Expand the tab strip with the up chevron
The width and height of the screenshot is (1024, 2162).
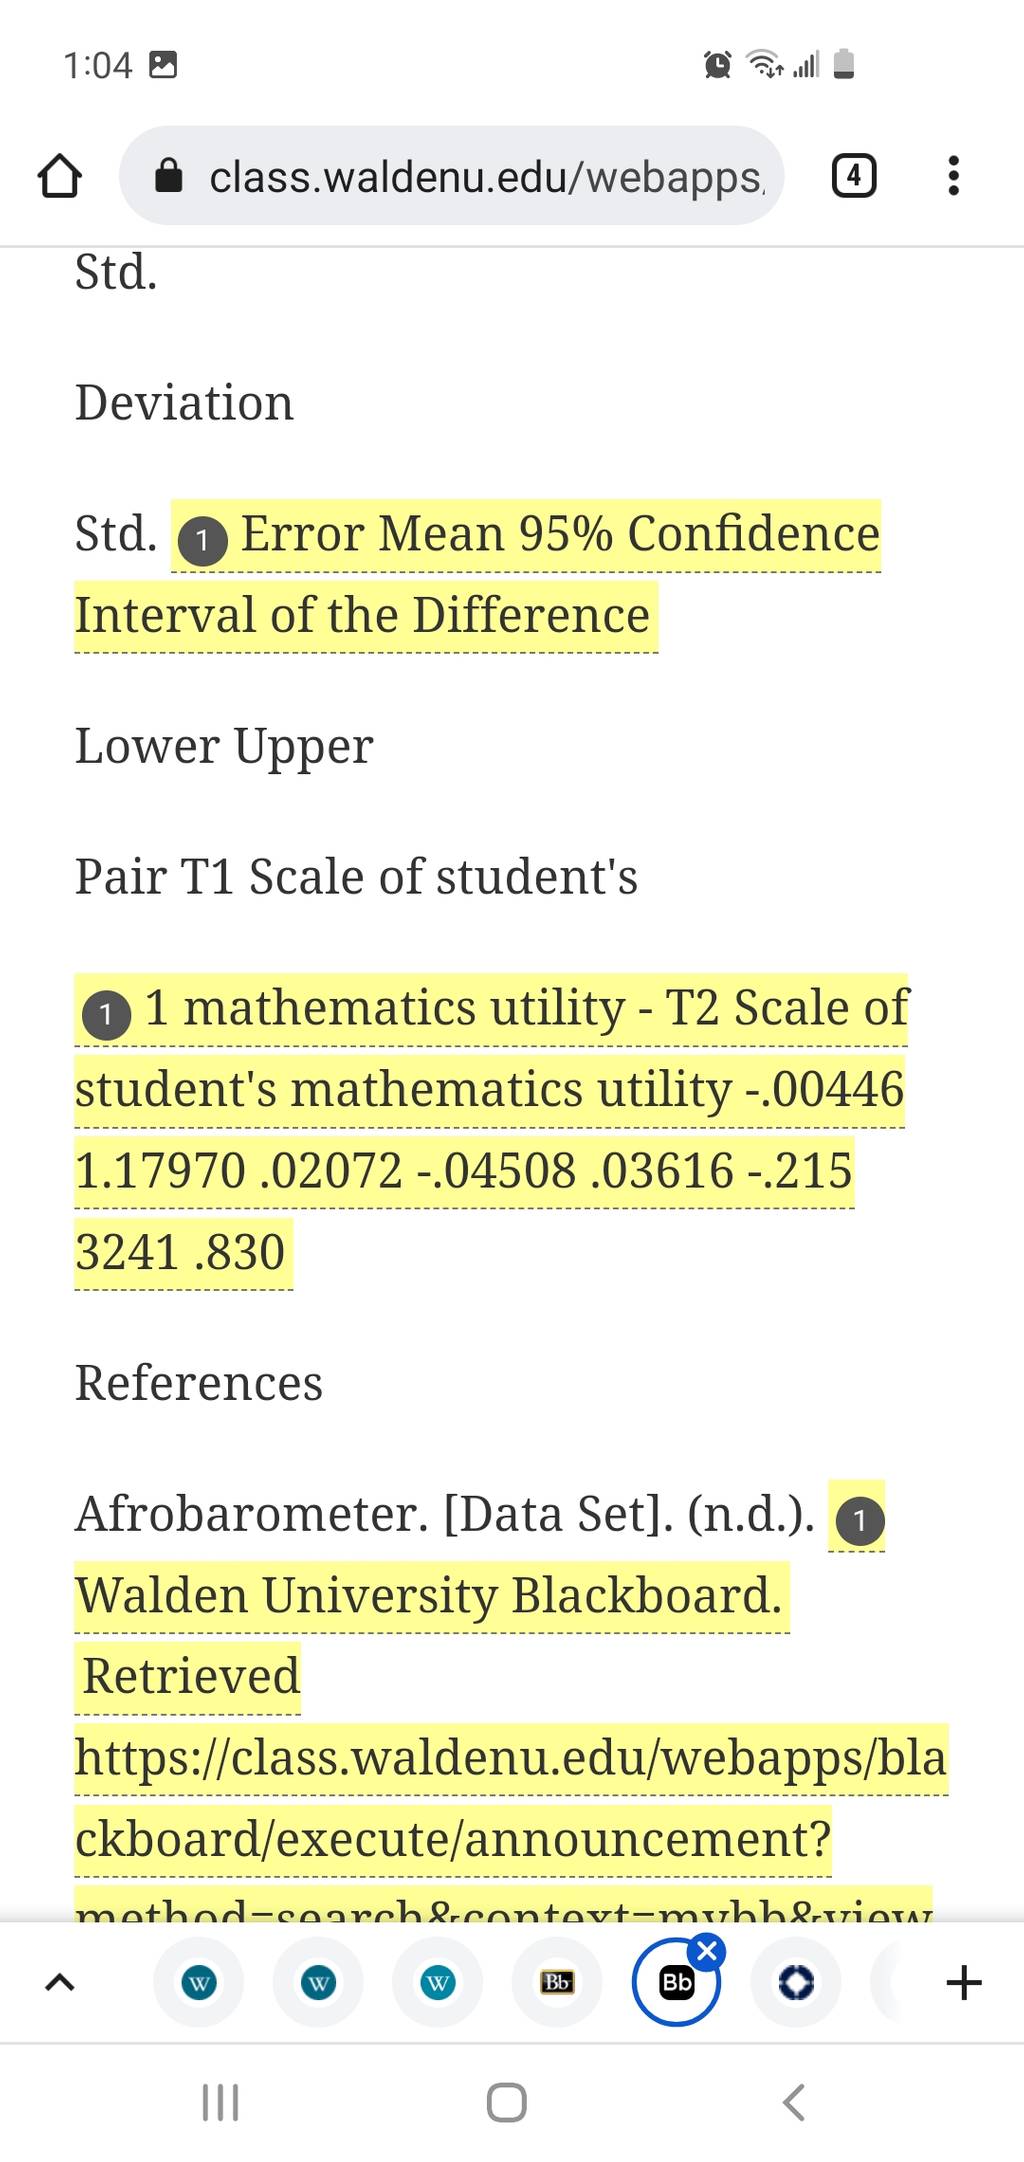coord(60,1982)
